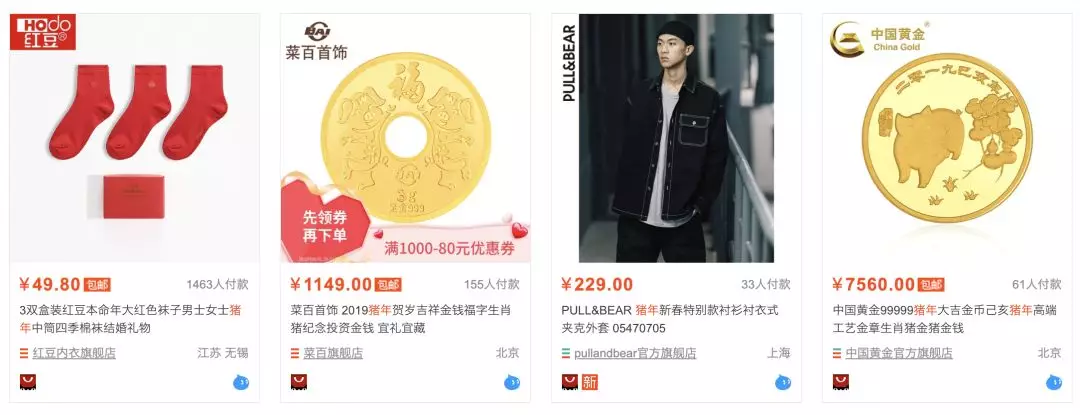Click the Tmall icon under the PULL&BEAR jacket
Image resolution: width=1080 pixels, height=415 pixels.
click(570, 383)
